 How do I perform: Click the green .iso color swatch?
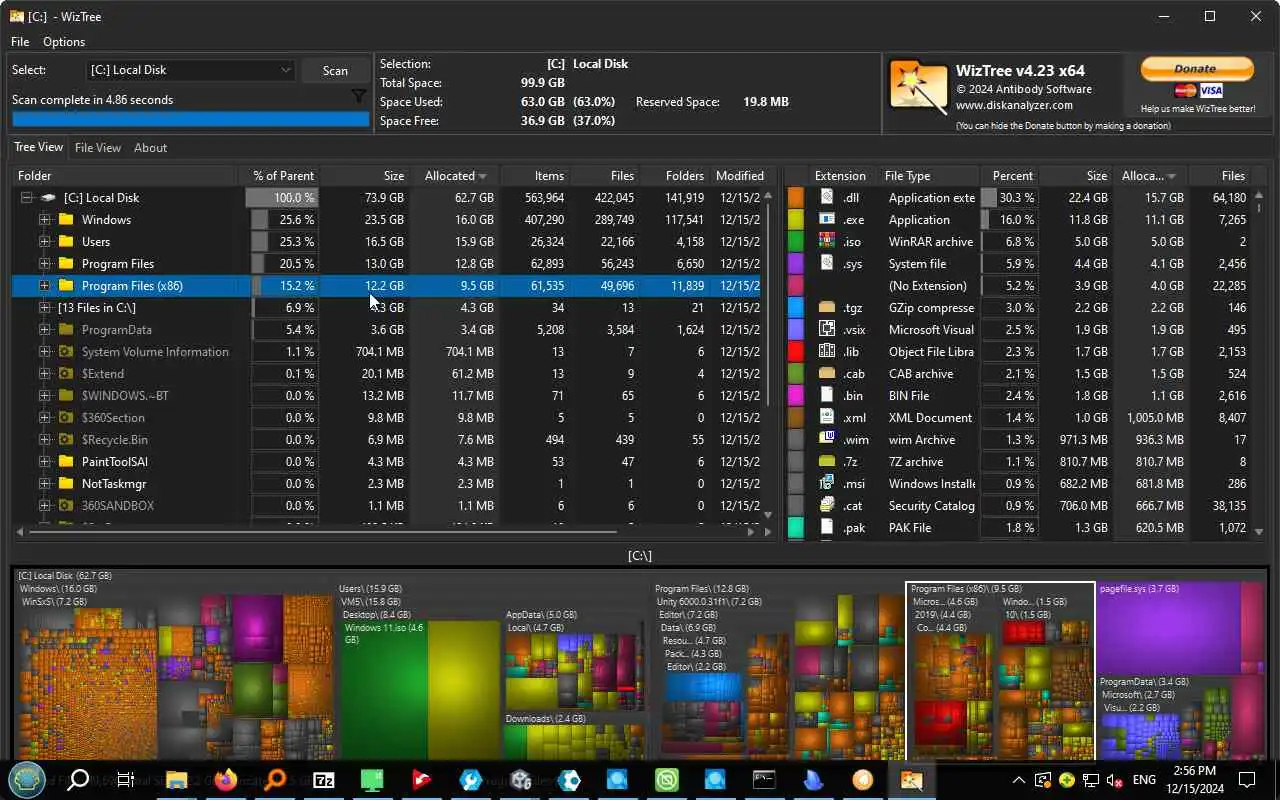tap(796, 242)
